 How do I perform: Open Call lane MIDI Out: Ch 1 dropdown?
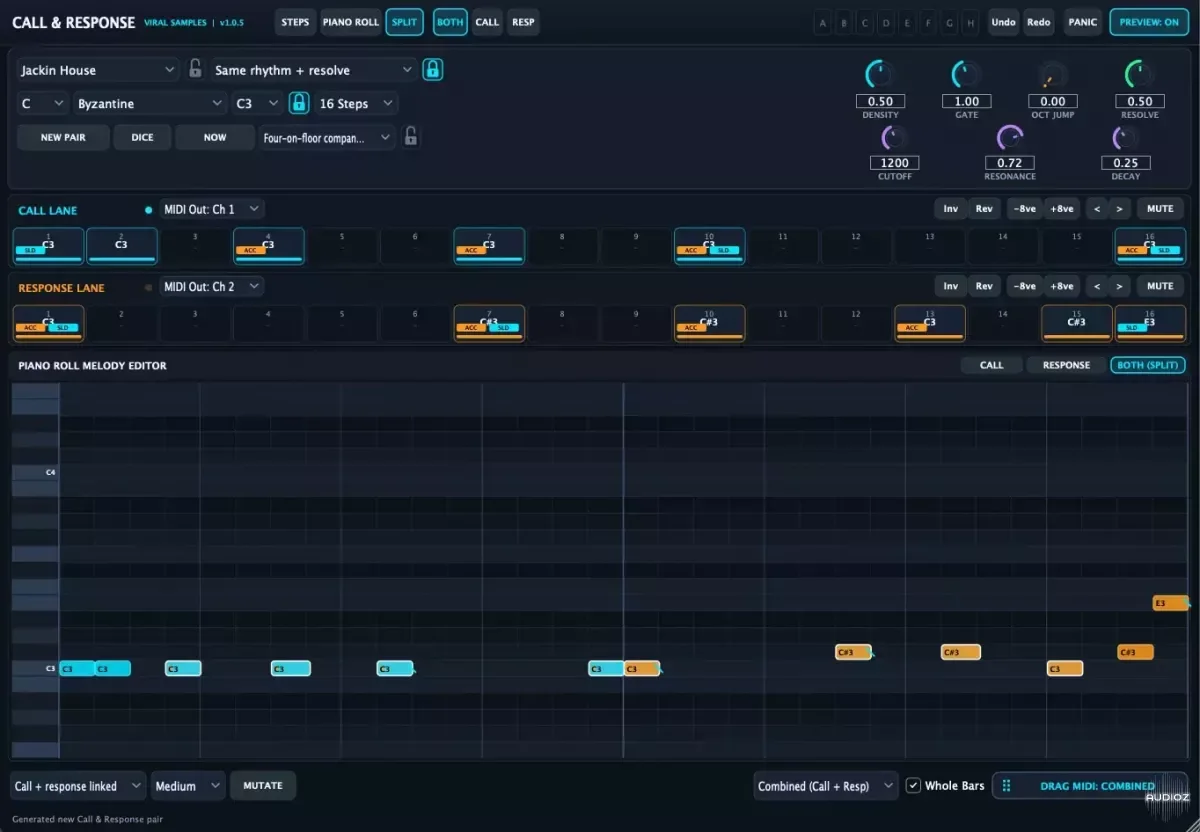pos(212,209)
